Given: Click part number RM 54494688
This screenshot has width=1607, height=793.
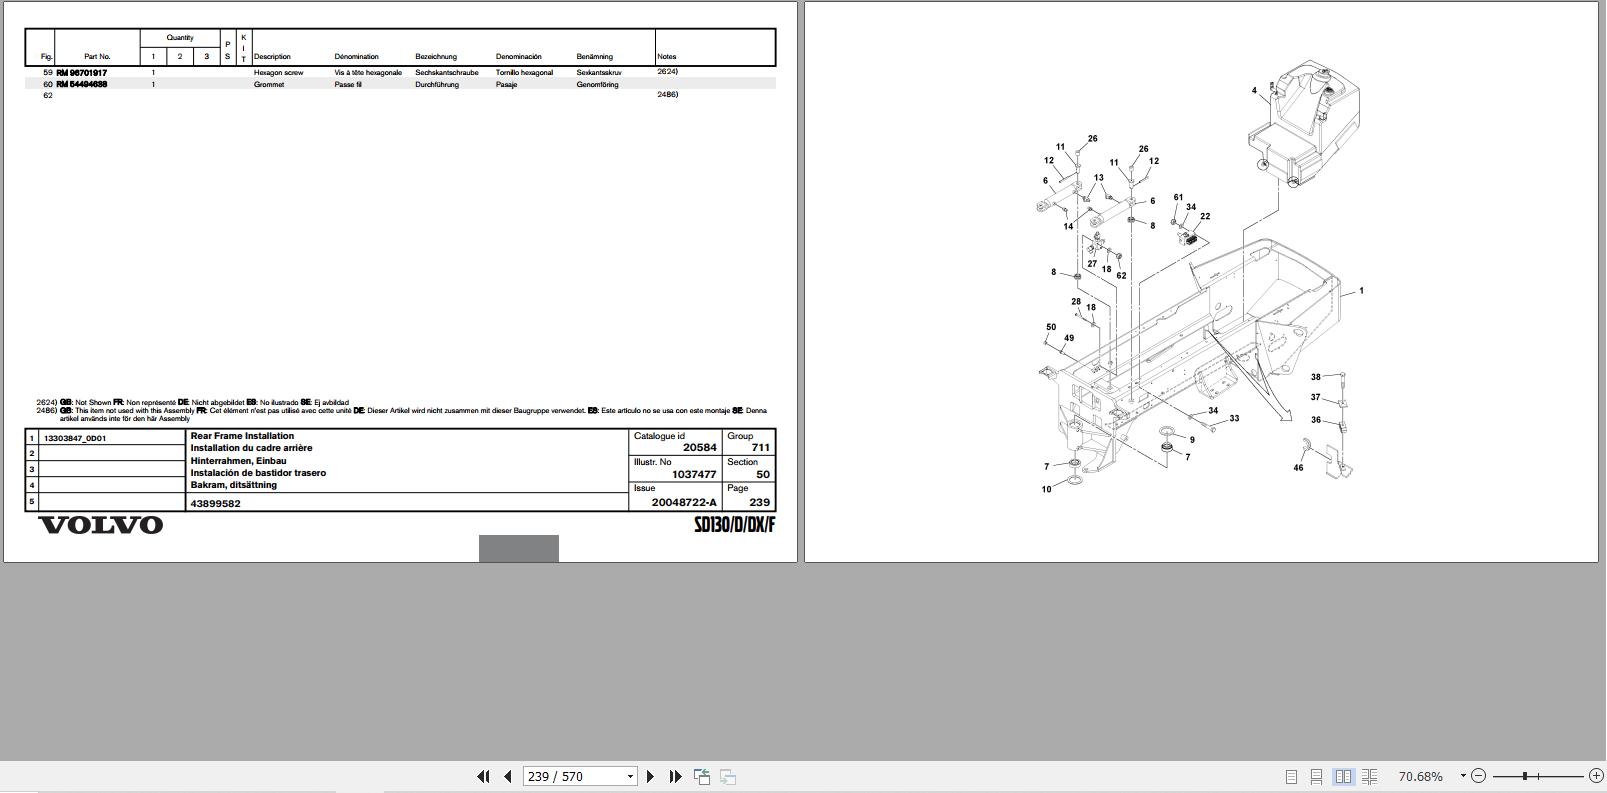Looking at the screenshot, I should pos(82,85).
